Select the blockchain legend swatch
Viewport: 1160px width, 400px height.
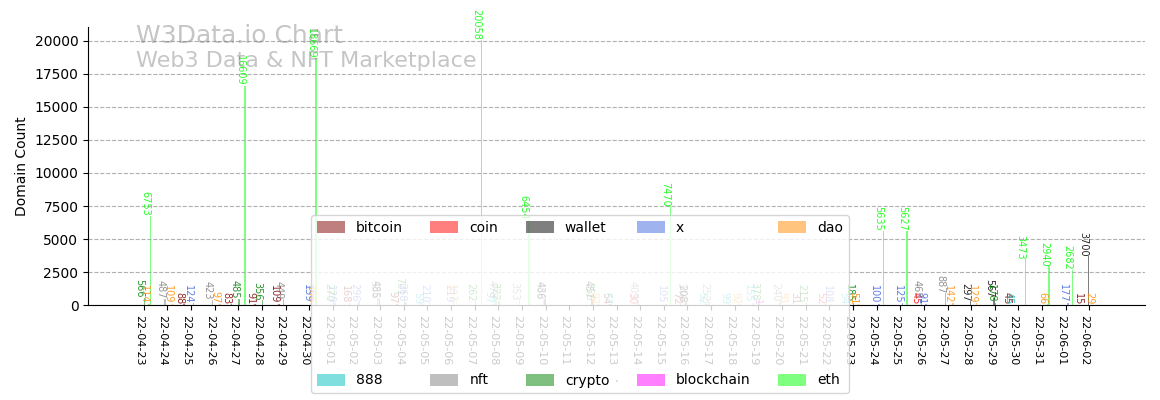click(651, 380)
